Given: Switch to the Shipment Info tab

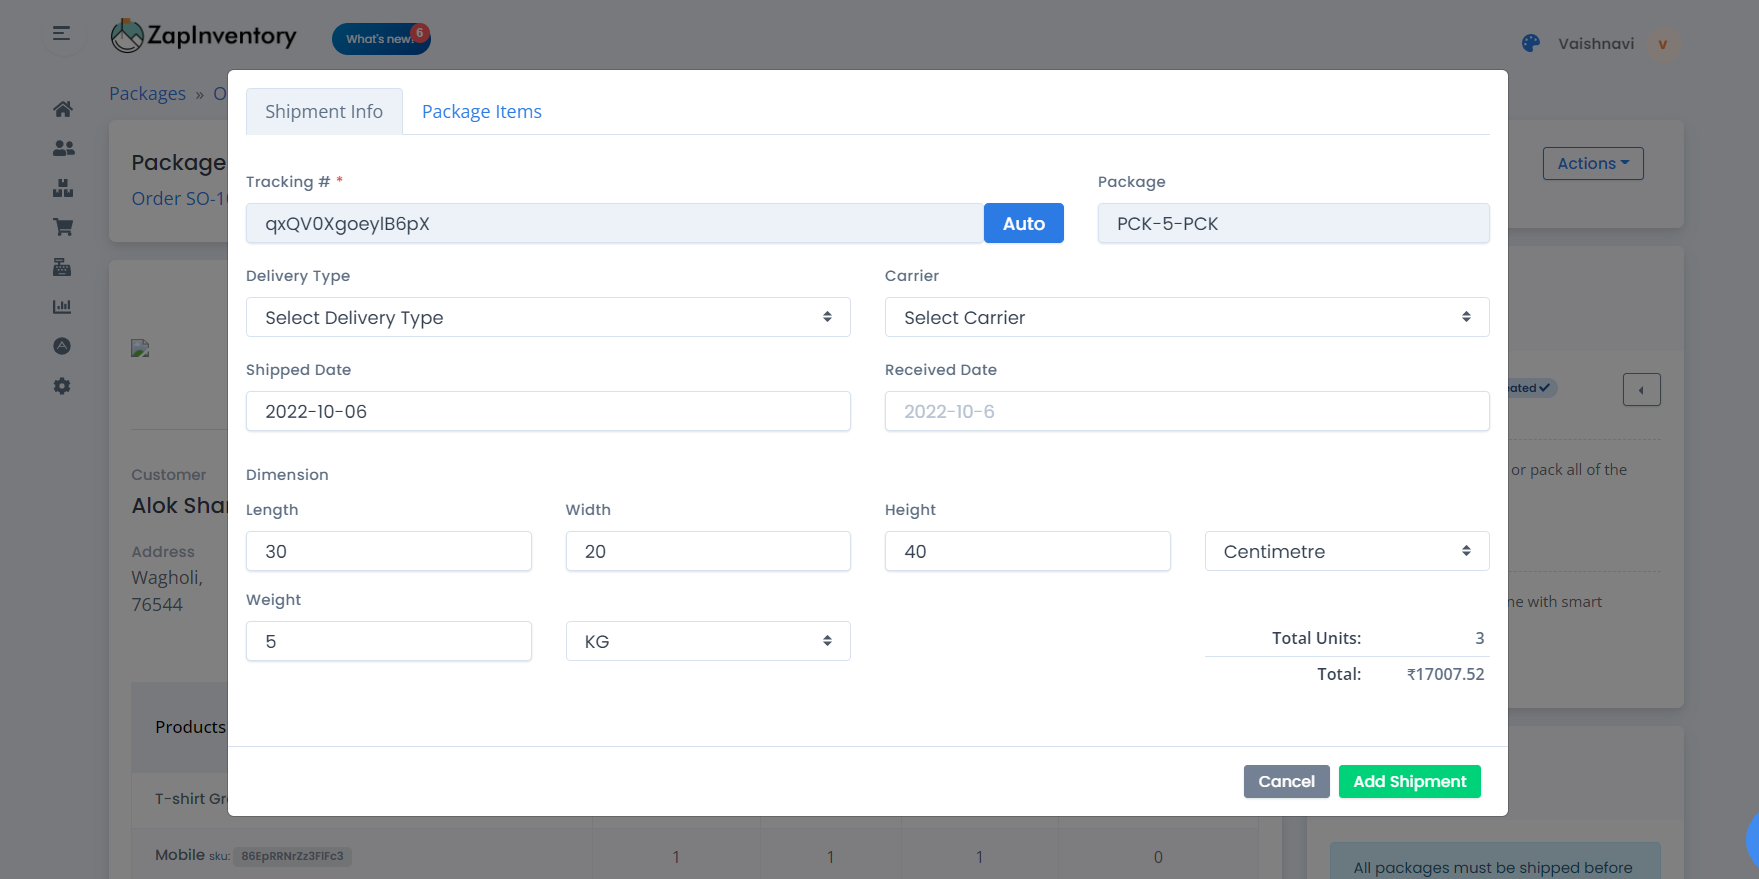Looking at the screenshot, I should 324,111.
